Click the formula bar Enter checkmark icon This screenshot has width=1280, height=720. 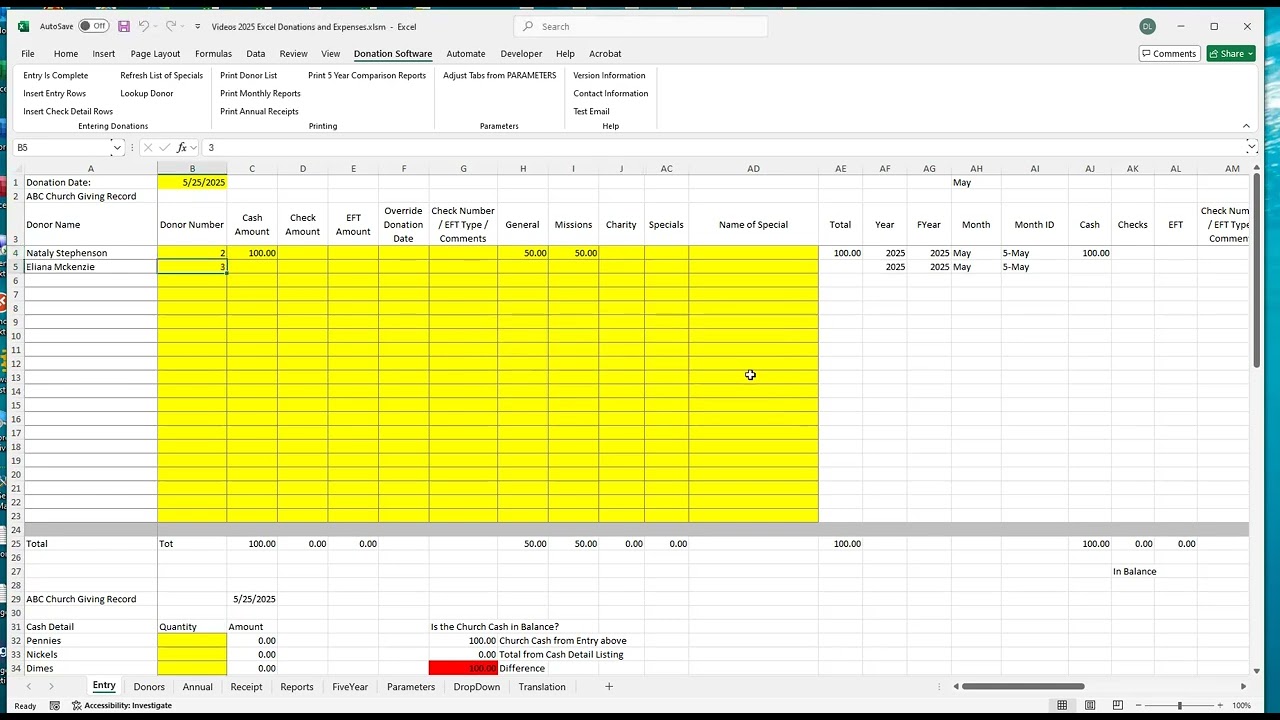(x=165, y=148)
